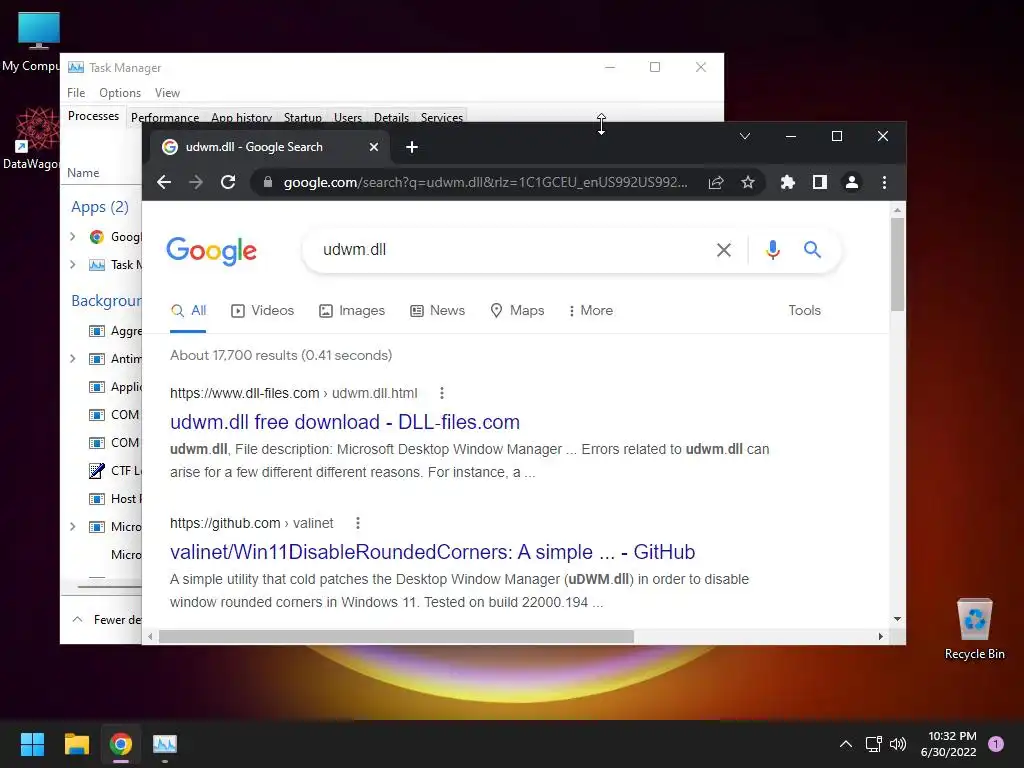Click the site lock icon in address bar
This screenshot has height=768, width=1024.
[268, 182]
